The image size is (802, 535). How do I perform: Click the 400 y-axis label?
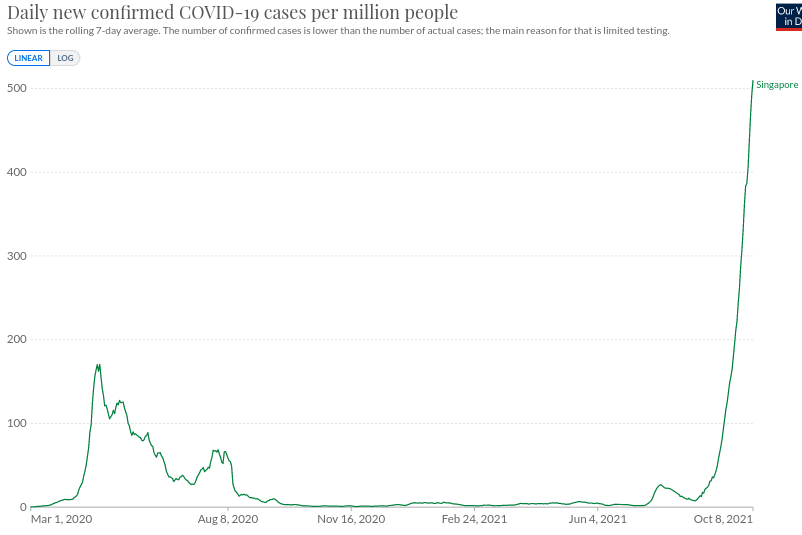tap(15, 173)
